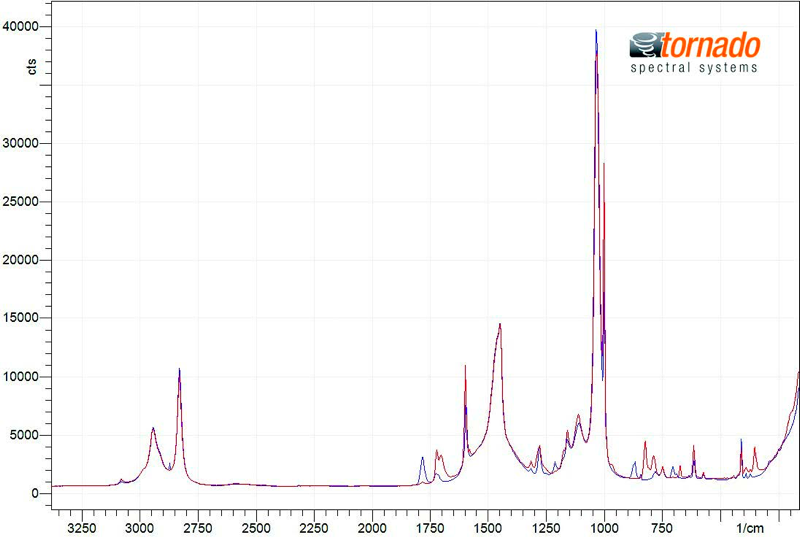Click the 25000 y-axis label
Screen dimensions: 800x538
(20, 202)
